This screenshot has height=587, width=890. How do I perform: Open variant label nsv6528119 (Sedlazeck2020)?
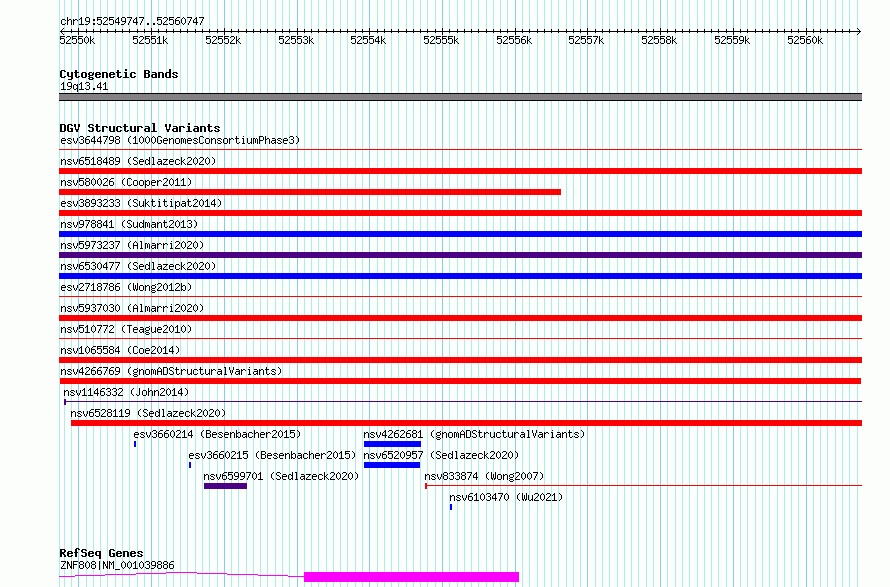(x=148, y=413)
